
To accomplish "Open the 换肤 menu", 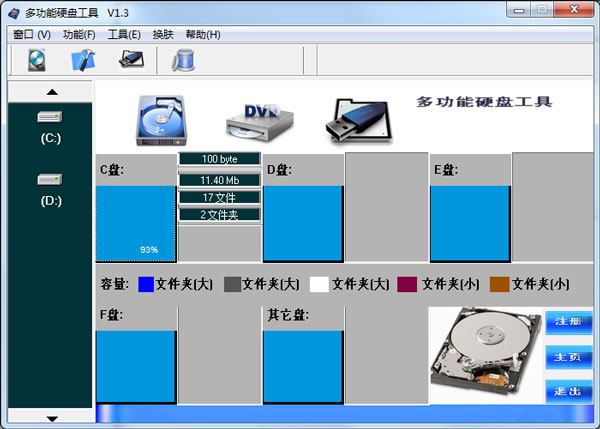I will pos(163,35).
